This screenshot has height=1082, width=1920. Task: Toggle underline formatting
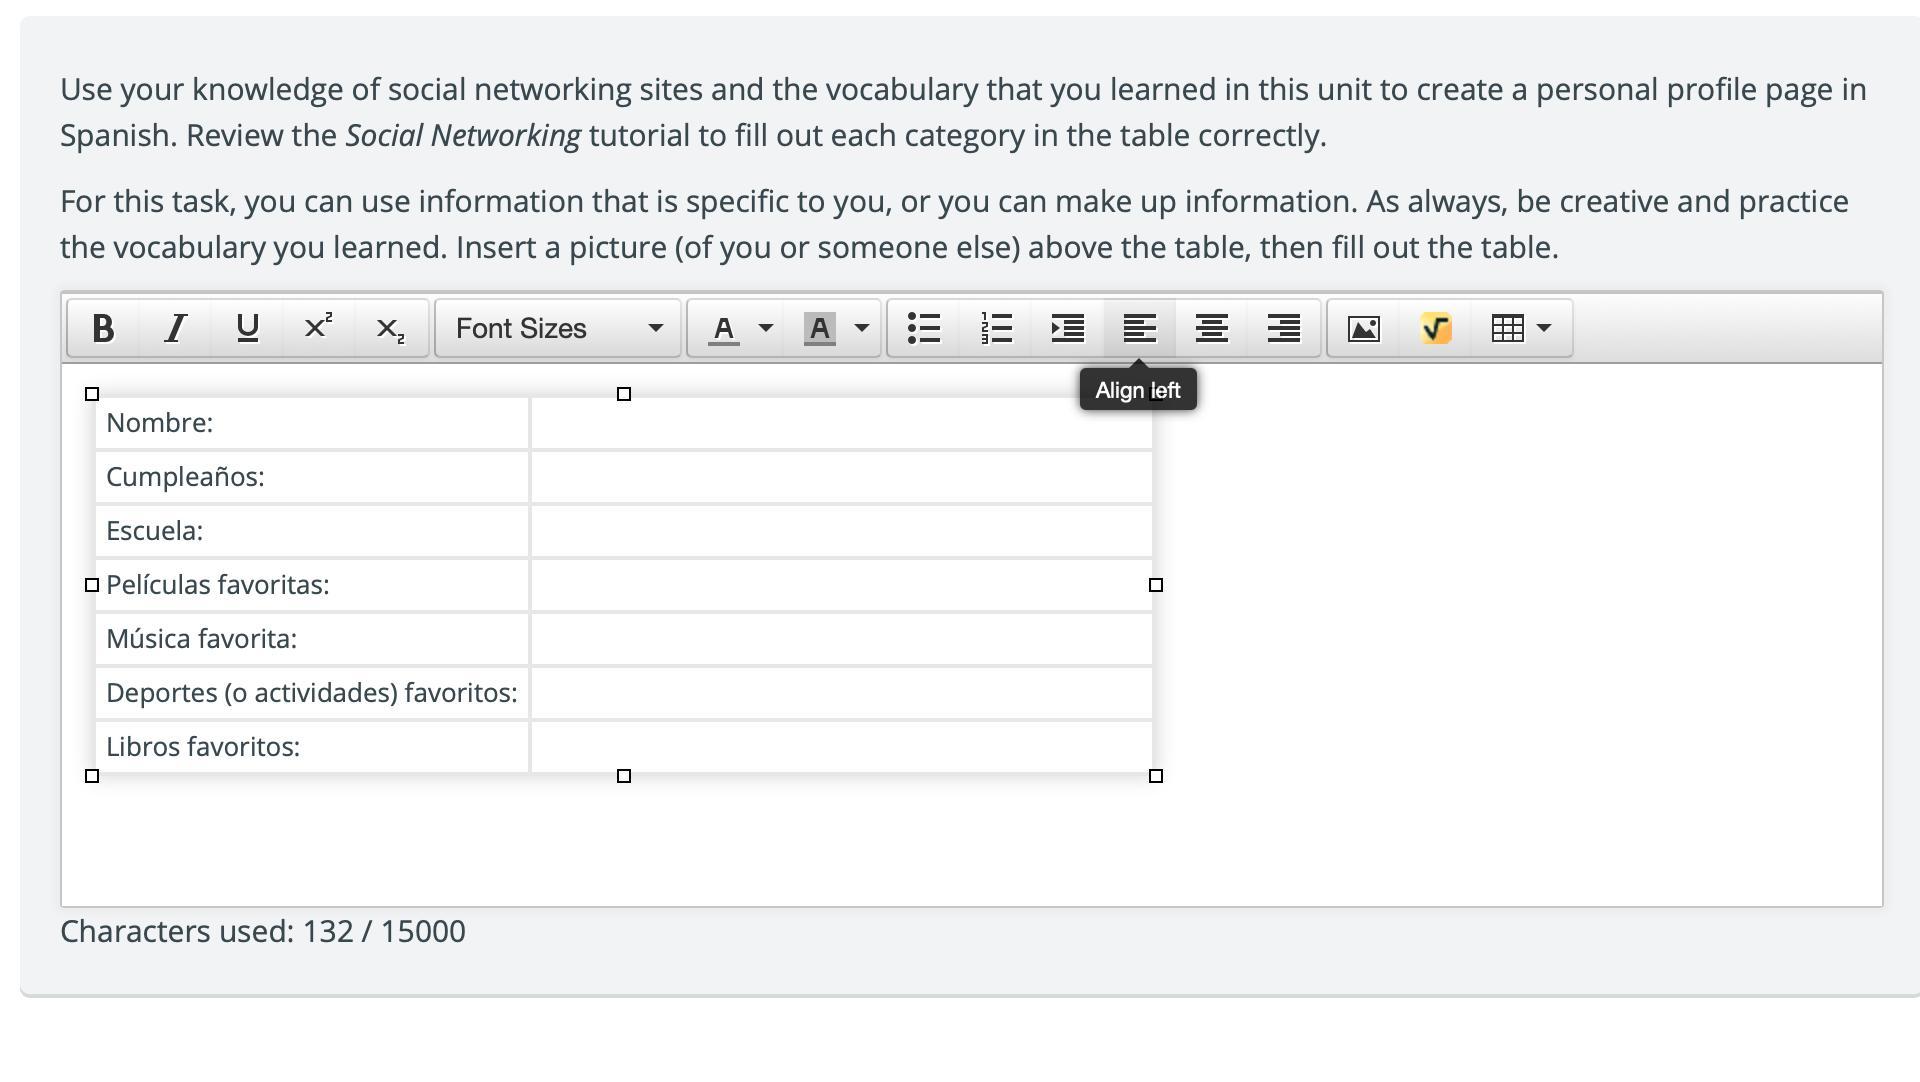(x=247, y=329)
